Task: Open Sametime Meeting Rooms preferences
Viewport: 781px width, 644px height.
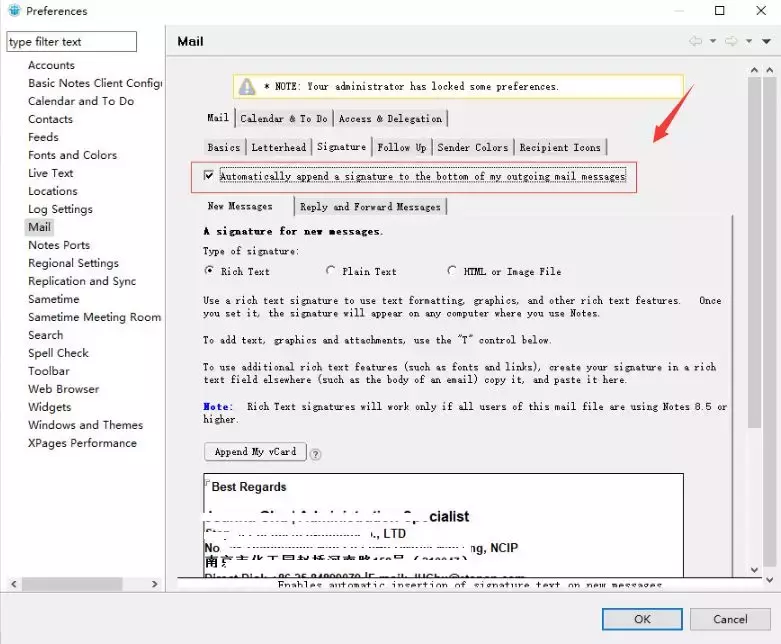Action: click(x=95, y=317)
